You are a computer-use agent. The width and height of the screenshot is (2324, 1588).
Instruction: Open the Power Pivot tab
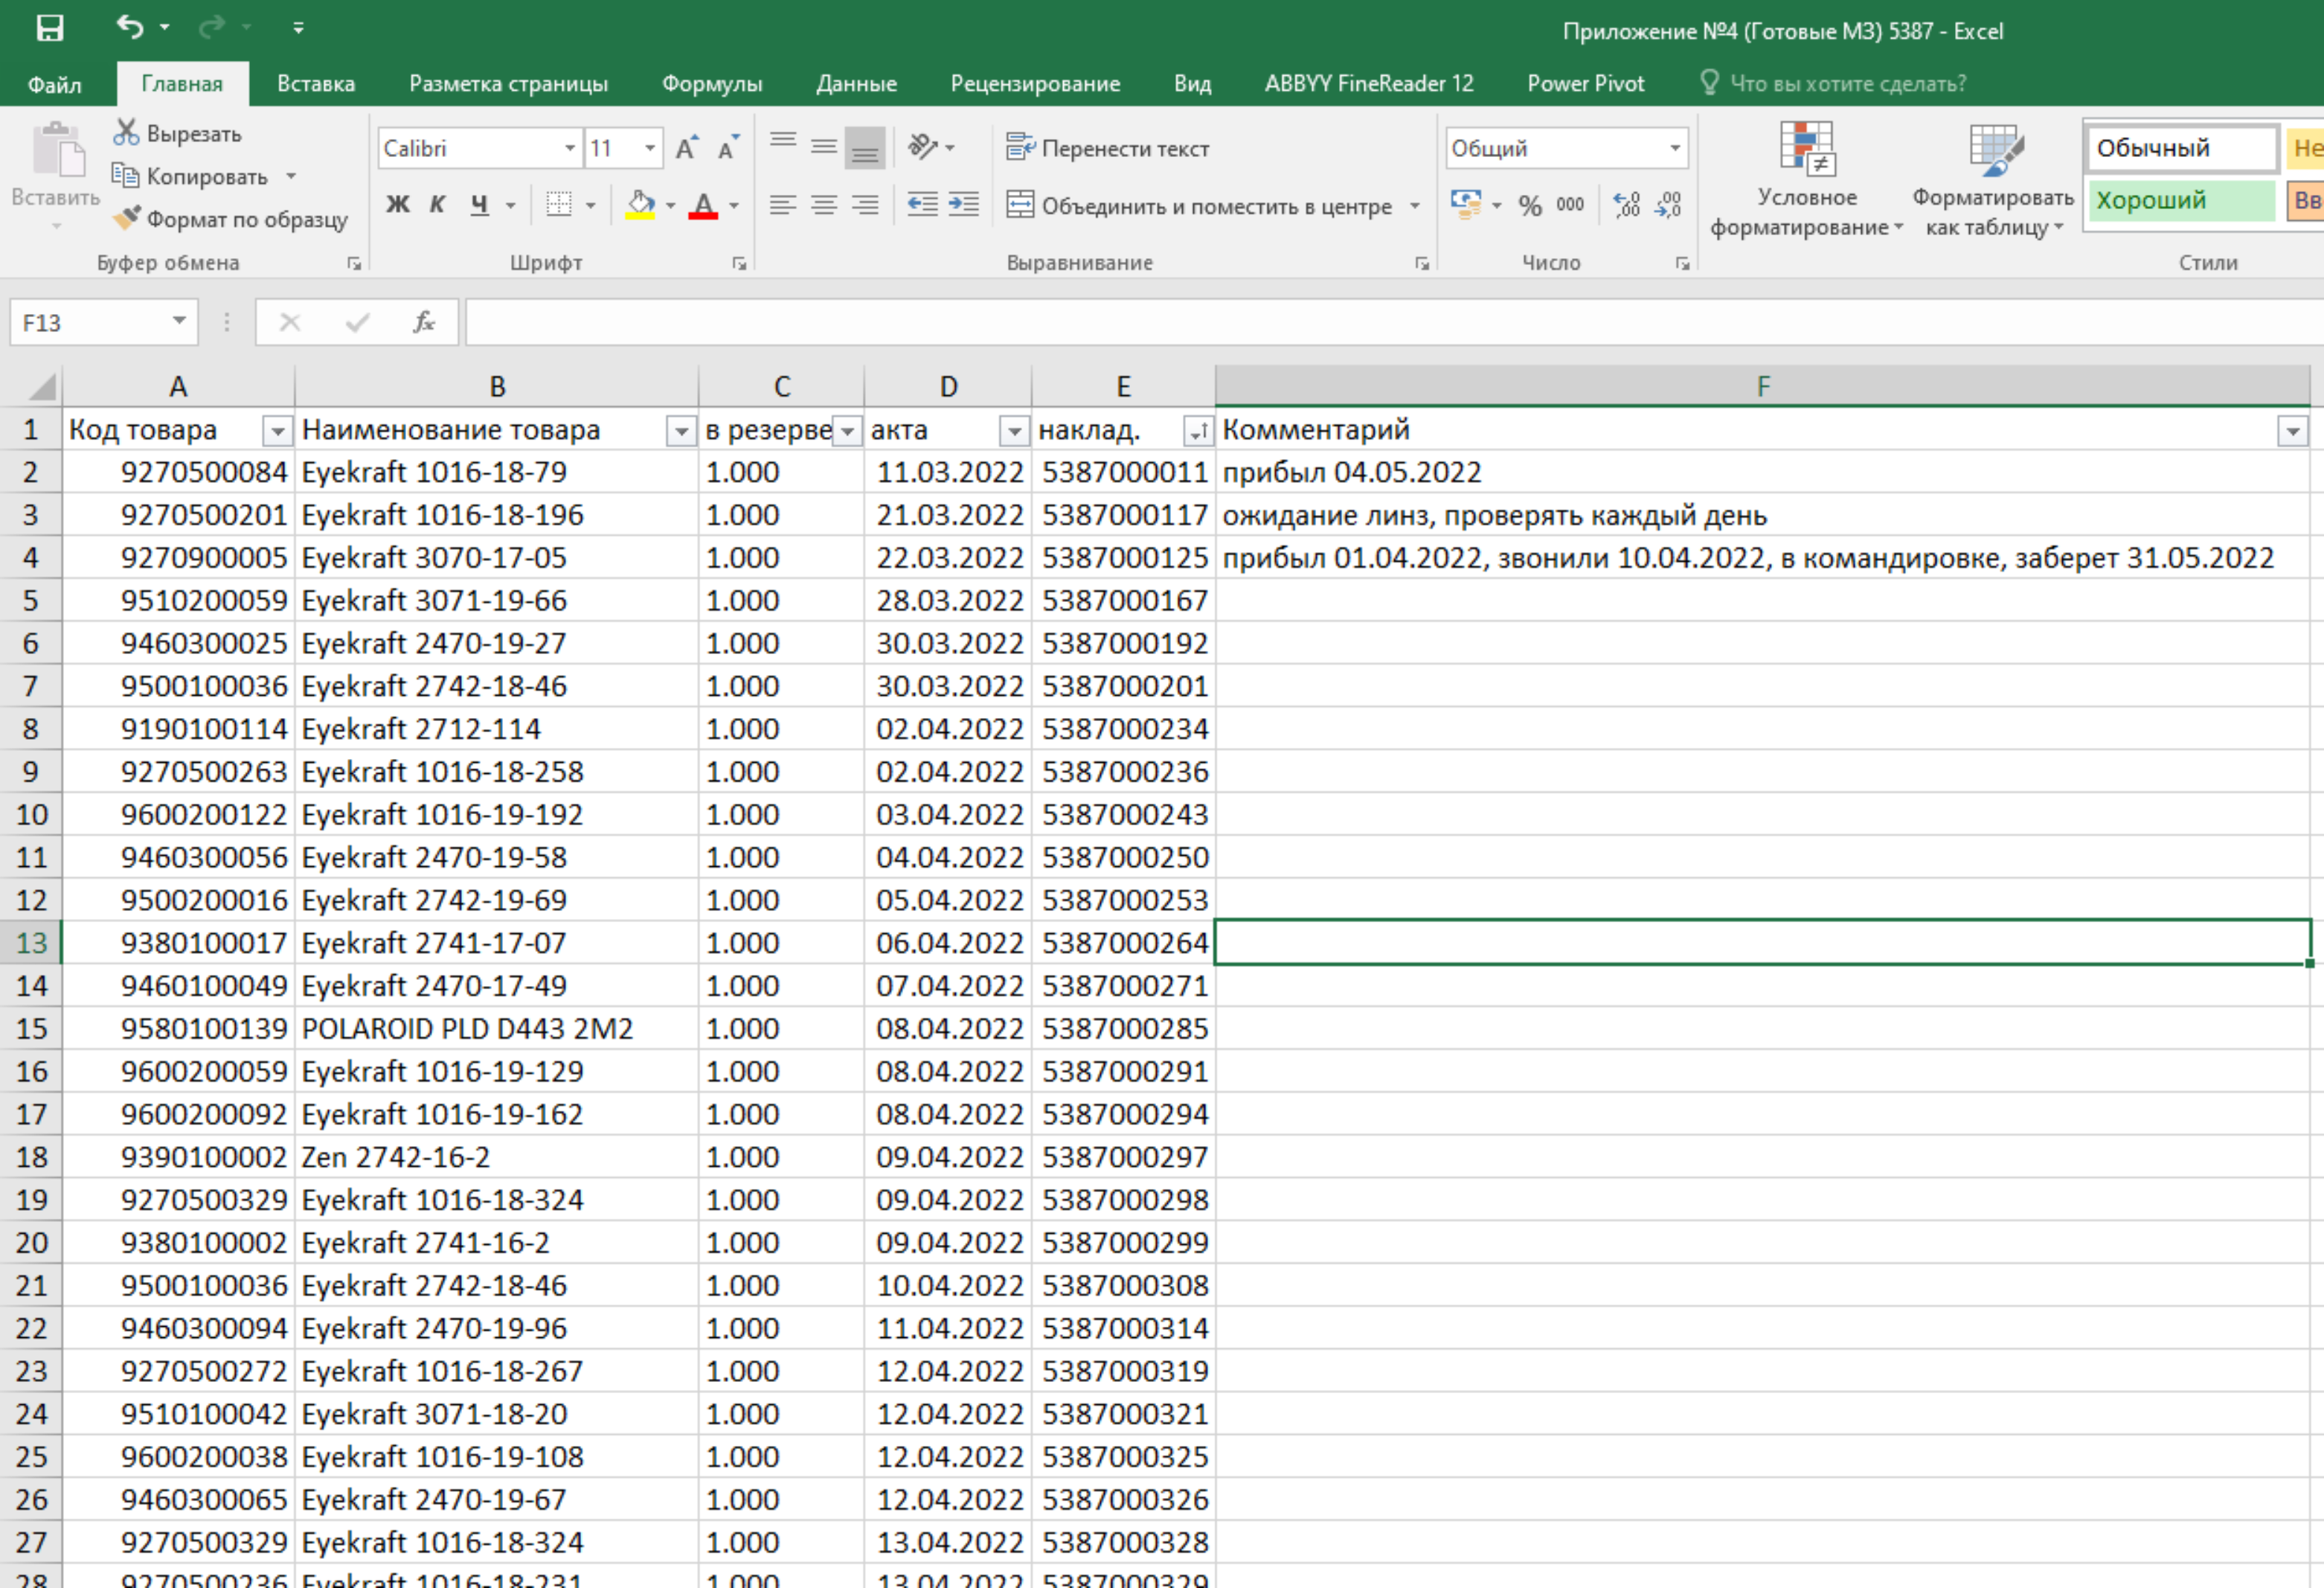point(1585,84)
